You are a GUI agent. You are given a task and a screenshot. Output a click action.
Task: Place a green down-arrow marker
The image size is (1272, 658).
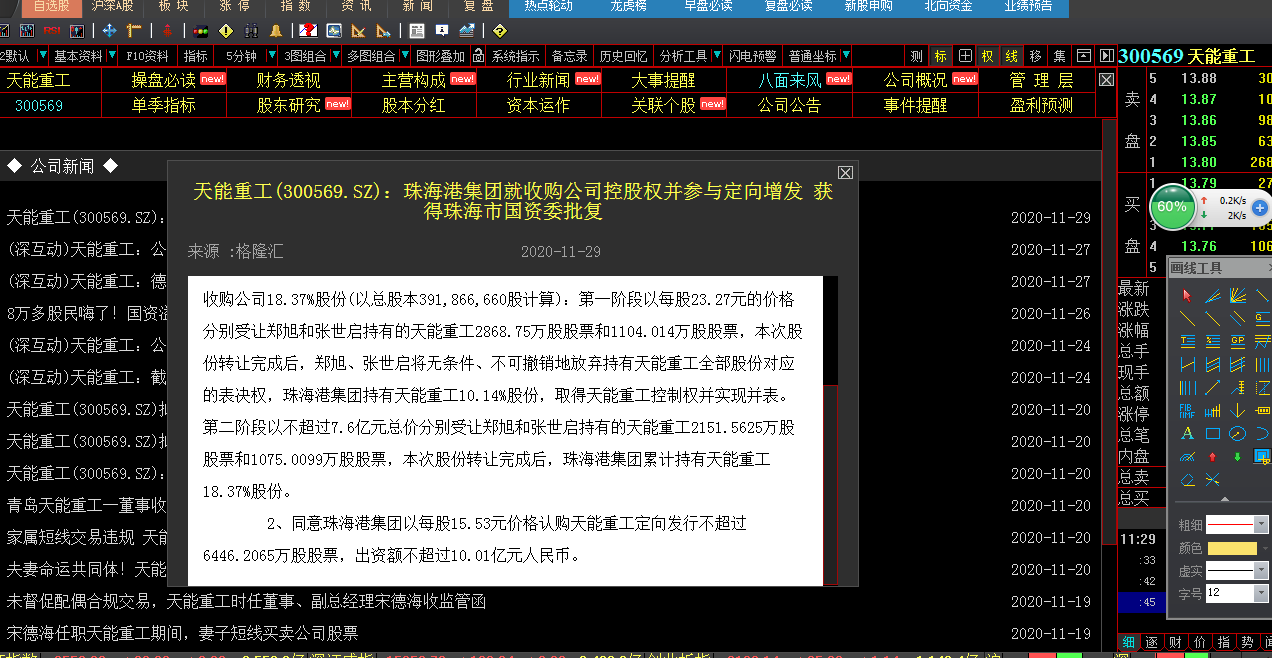point(1237,457)
